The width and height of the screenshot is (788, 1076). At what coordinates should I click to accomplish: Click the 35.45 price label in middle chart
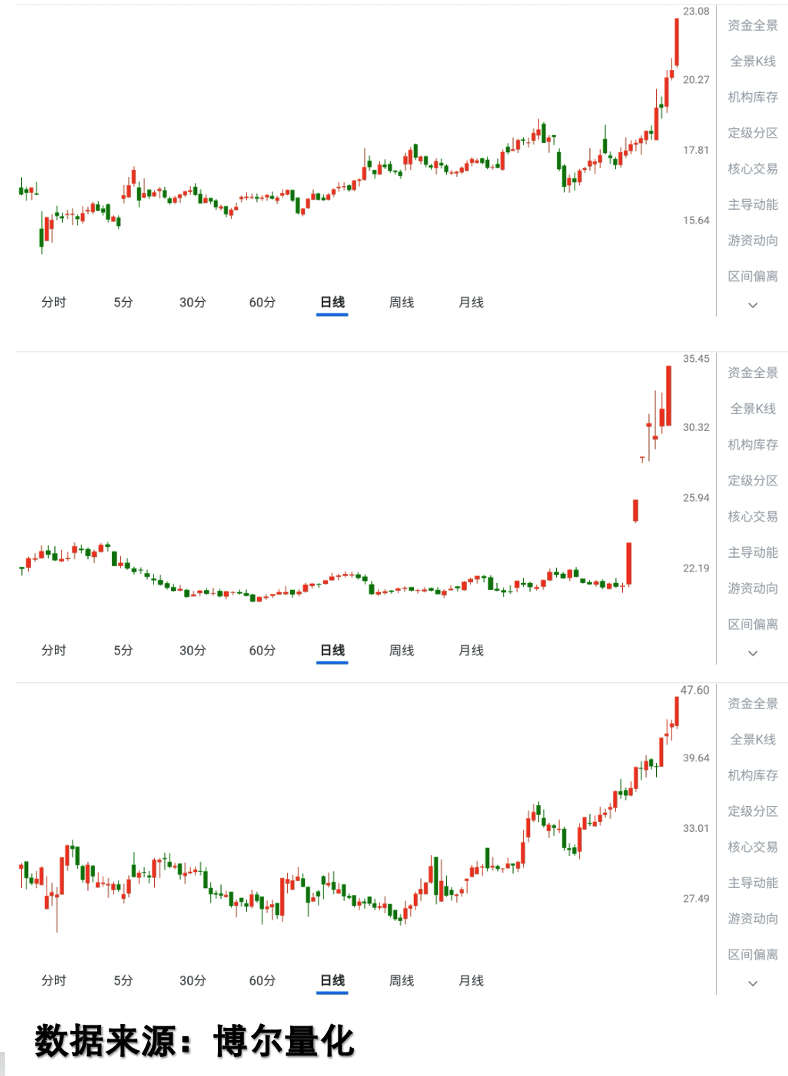coord(696,358)
